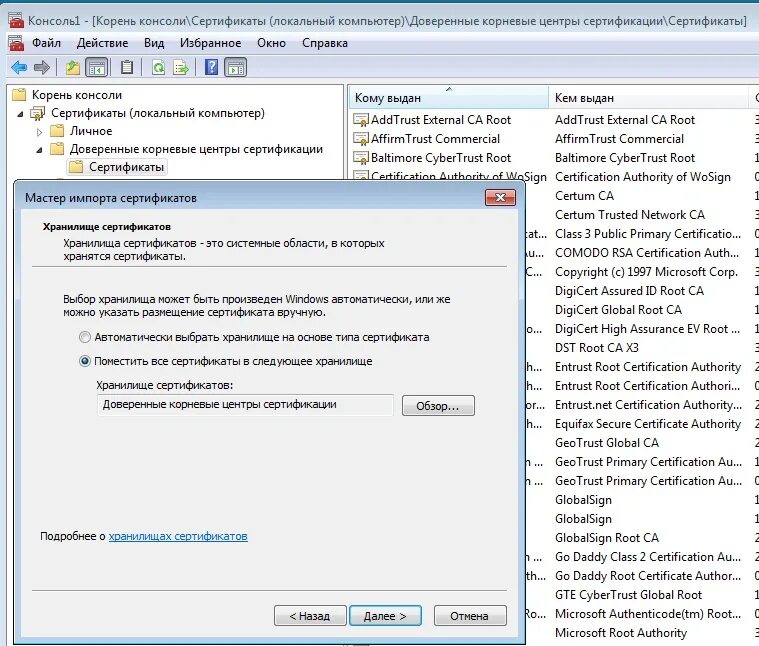The height and width of the screenshot is (646, 759).
Task: Click the Сертификаты subfolder icon in tree
Action: point(76,167)
